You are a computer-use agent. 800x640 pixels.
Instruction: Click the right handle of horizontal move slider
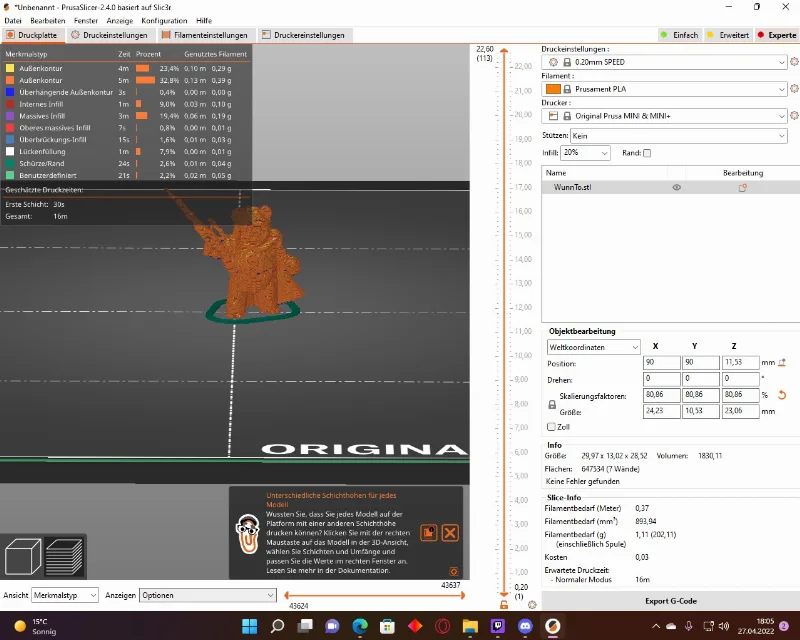(x=462, y=595)
